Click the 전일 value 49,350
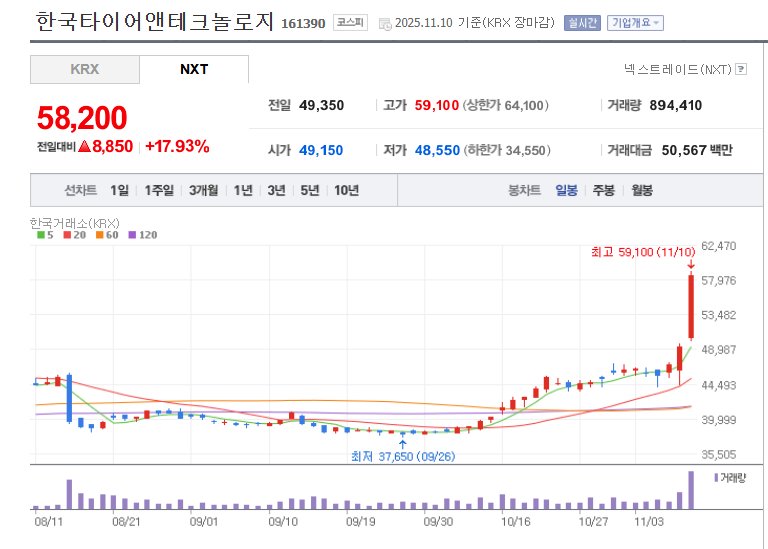 (x=321, y=105)
